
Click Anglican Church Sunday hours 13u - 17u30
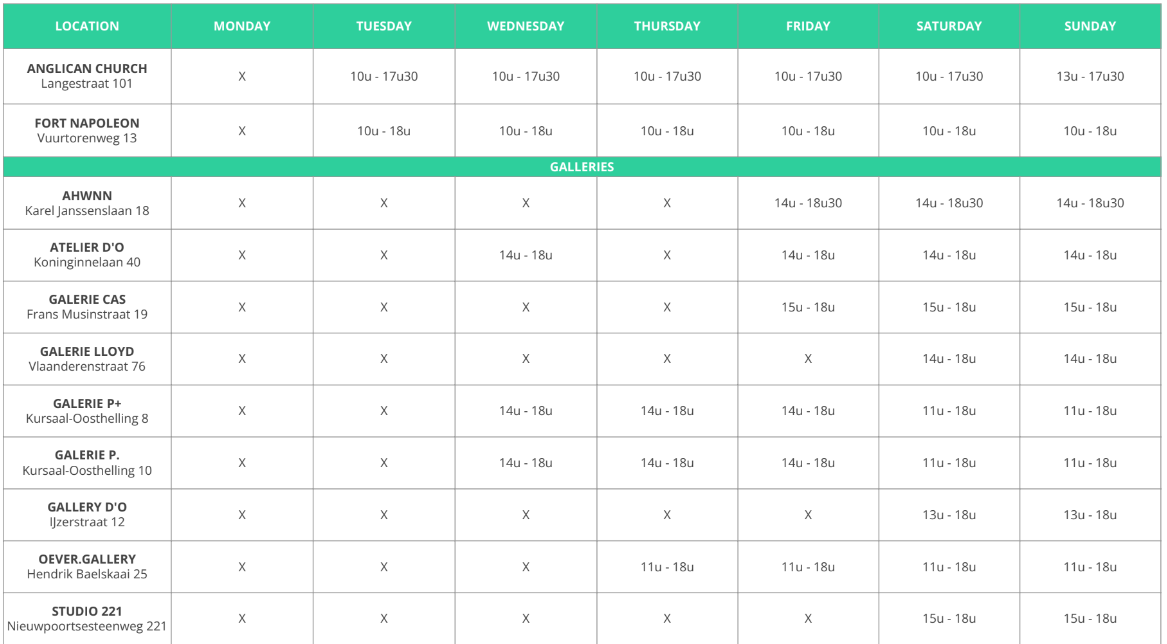tap(1090, 76)
